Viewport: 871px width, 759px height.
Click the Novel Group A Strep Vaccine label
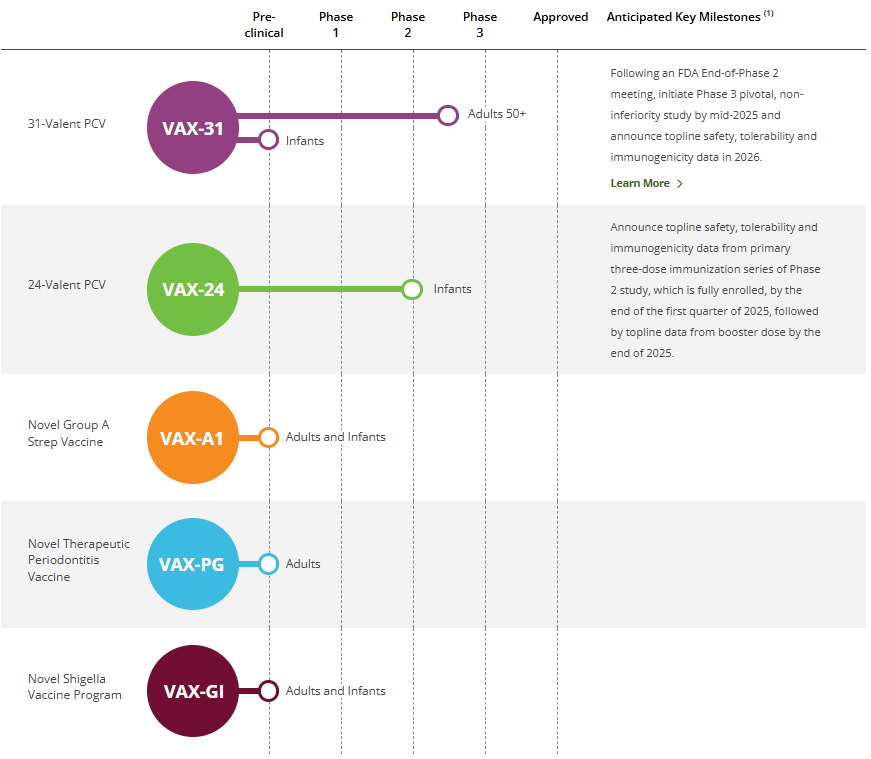[68, 433]
